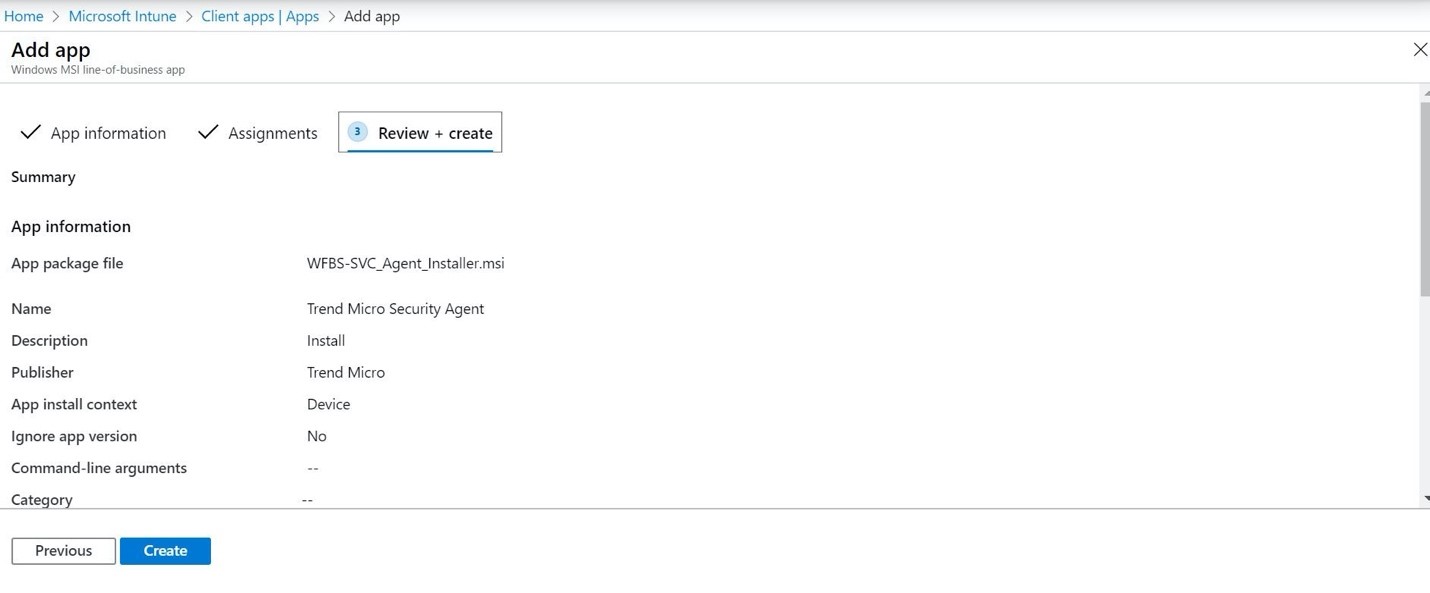Click the App install context label
The image size is (1430, 593).
[x=74, y=405]
